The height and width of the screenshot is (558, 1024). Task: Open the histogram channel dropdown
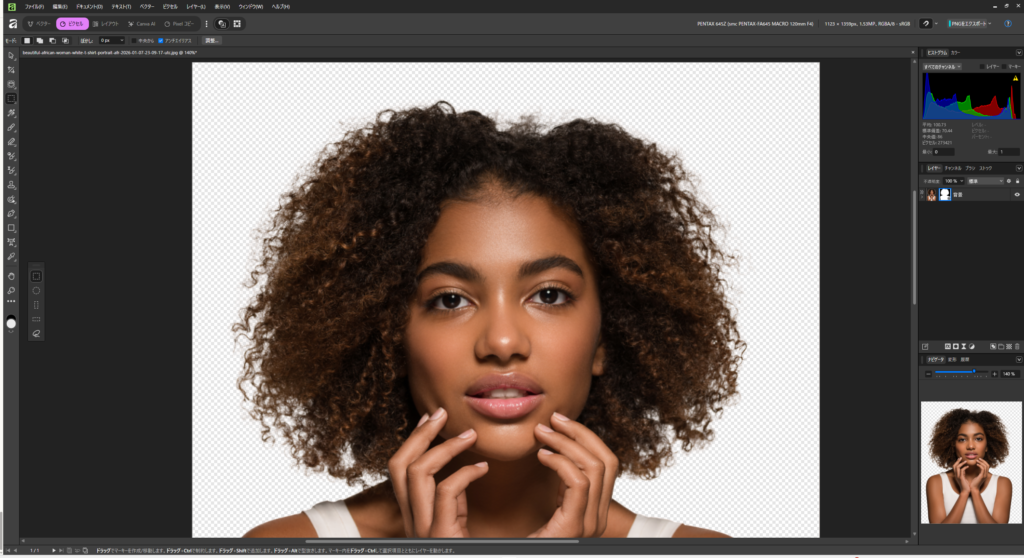pos(942,67)
